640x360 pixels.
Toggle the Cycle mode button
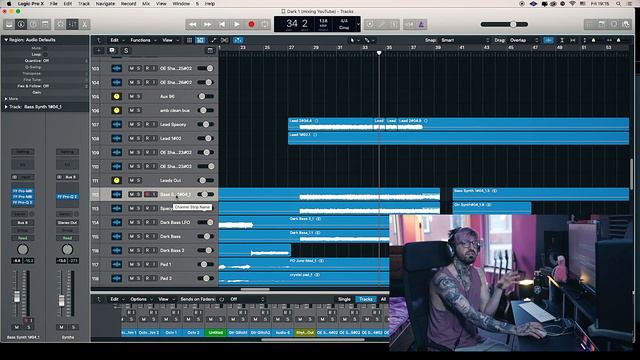(265, 24)
